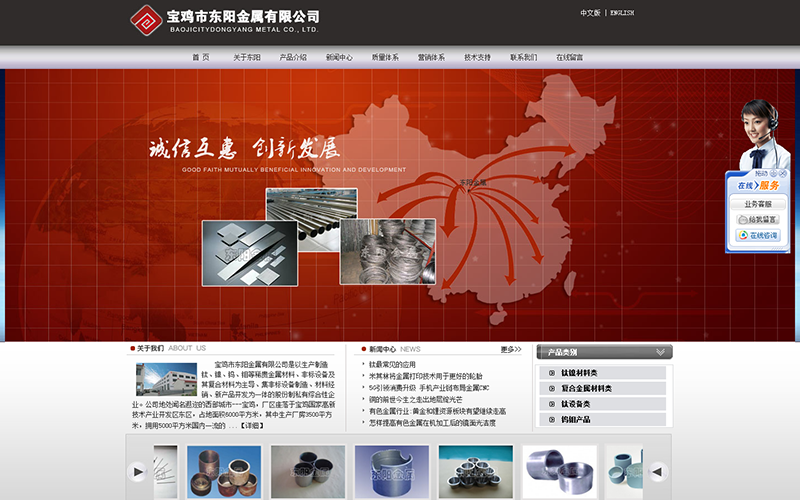The height and width of the screenshot is (500, 800).
Task: Minimize the online service widget
Action: [x=773, y=174]
